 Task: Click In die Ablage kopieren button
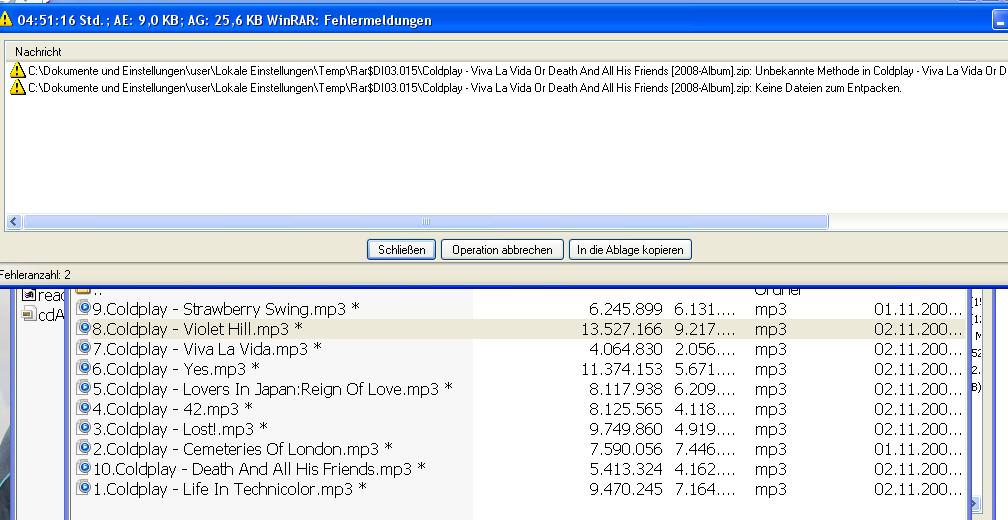(630, 249)
